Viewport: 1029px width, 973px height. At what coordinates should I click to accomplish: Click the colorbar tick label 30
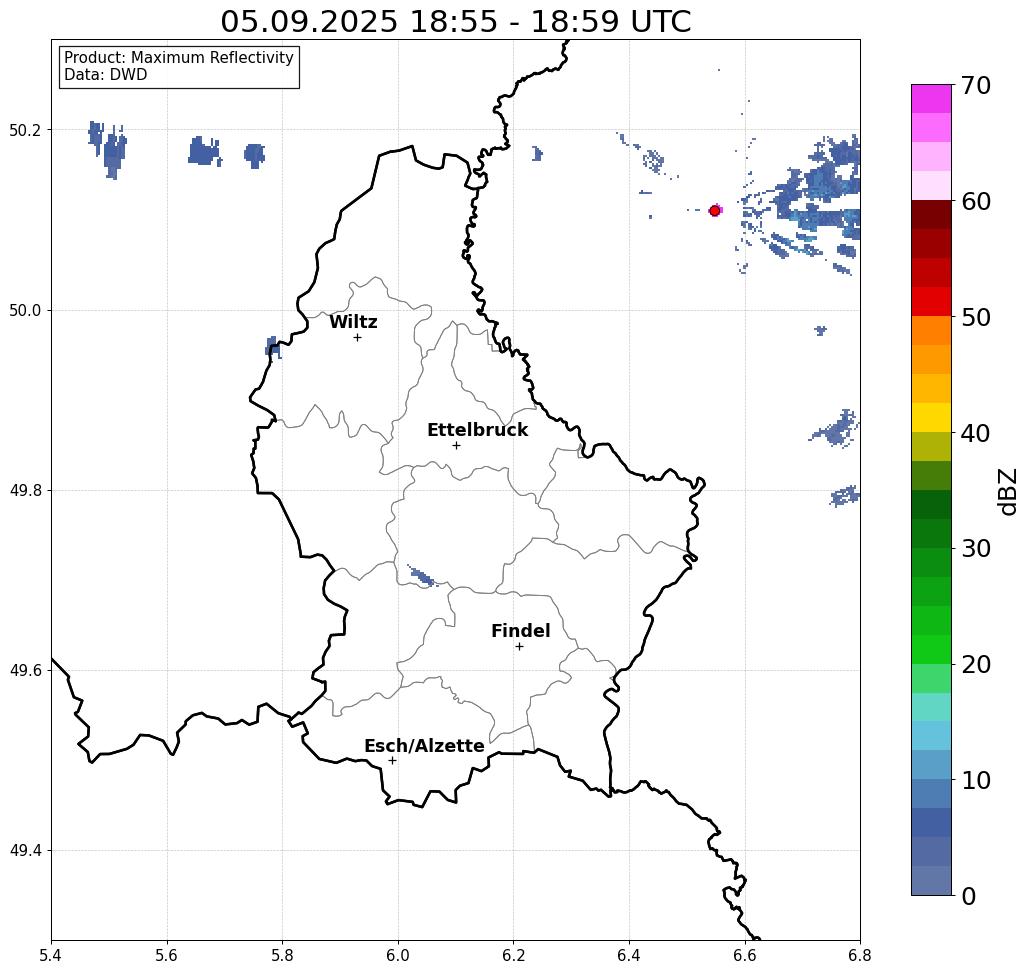(x=976, y=548)
